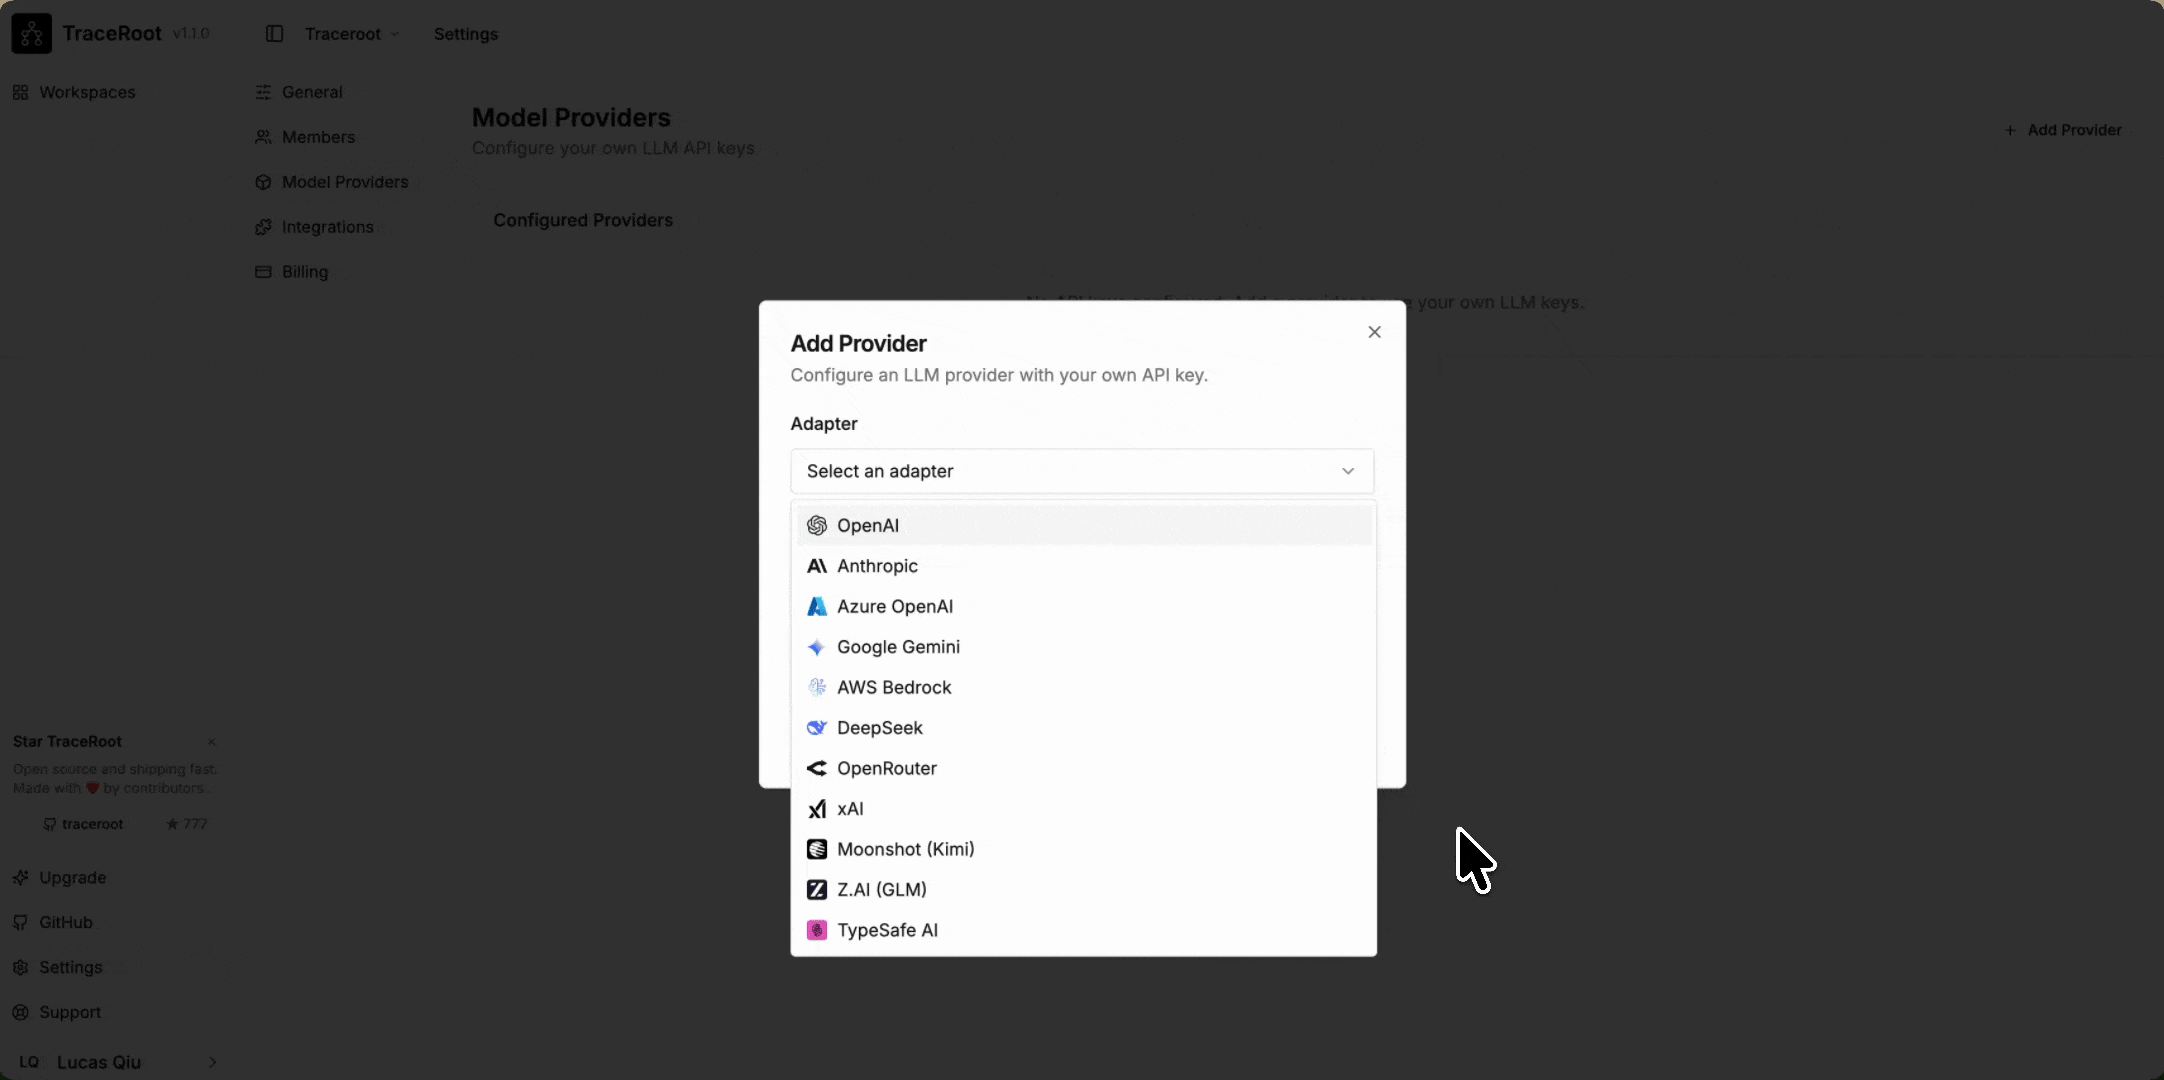The width and height of the screenshot is (2164, 1080).
Task: Click the Moonshot Kimi icon
Action: click(817, 849)
